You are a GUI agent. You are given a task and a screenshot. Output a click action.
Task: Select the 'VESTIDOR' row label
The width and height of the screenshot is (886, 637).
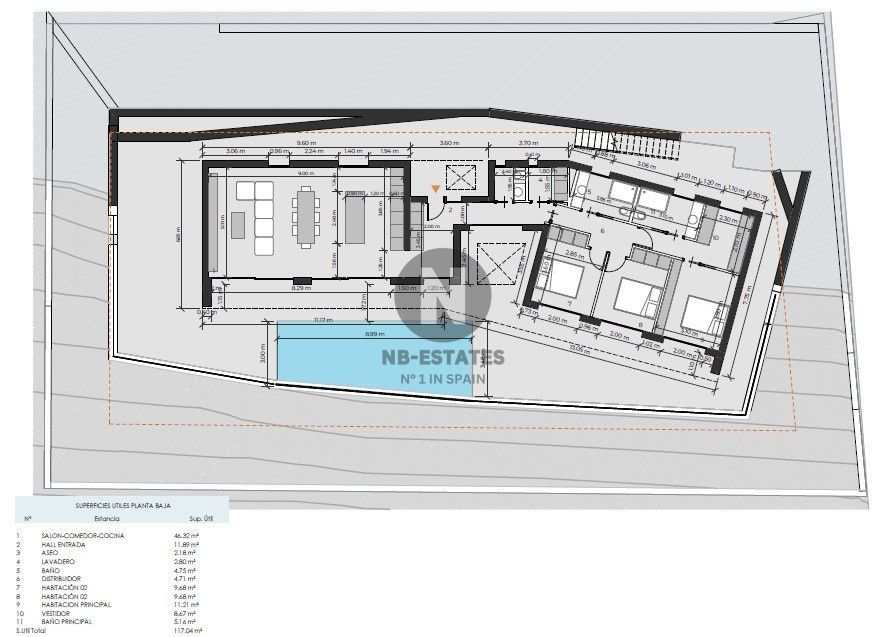[x=55, y=613]
